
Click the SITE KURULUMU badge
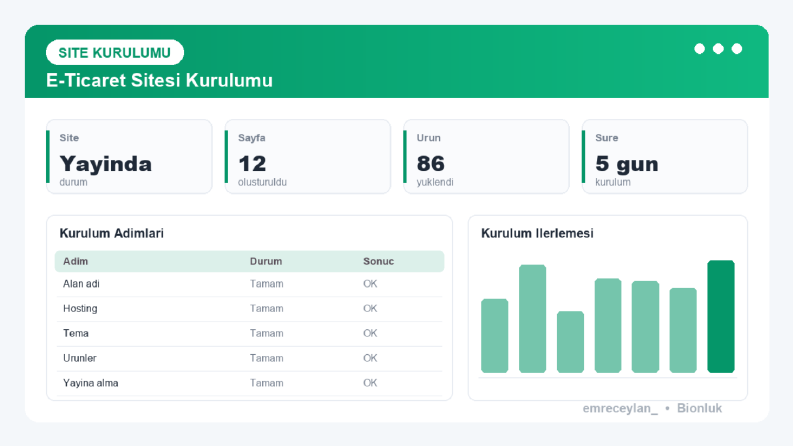115,53
